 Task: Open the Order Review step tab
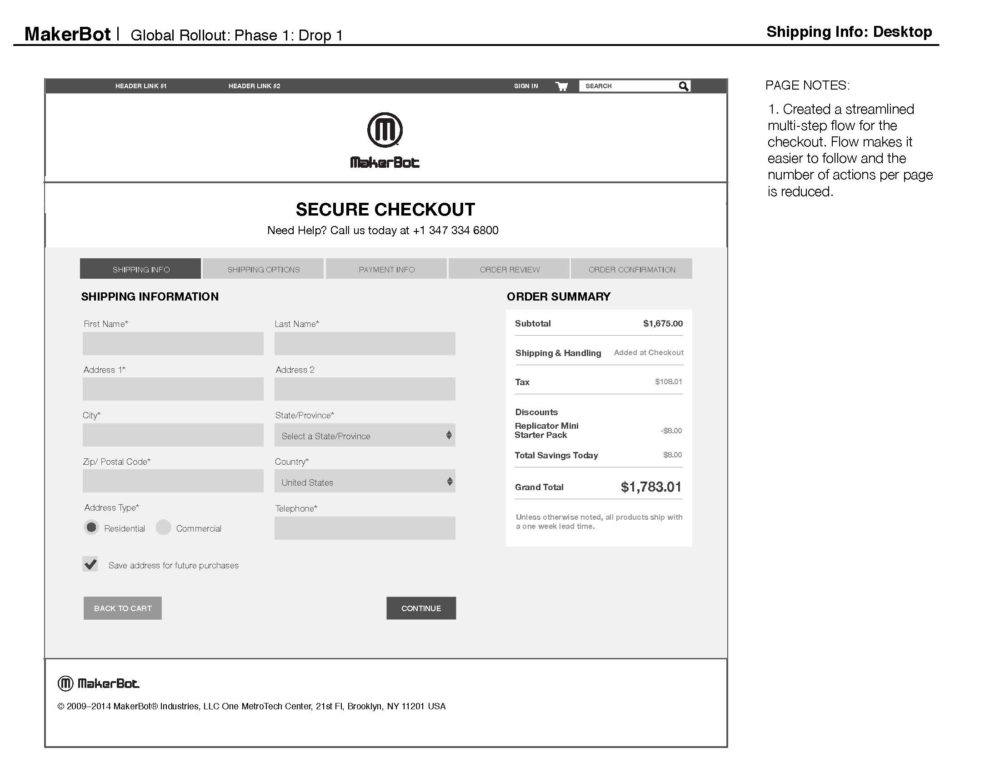tap(509, 269)
